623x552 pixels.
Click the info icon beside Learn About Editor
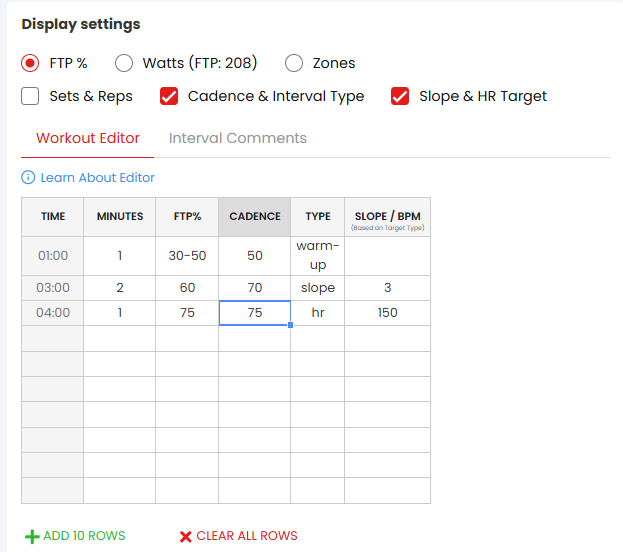click(28, 178)
